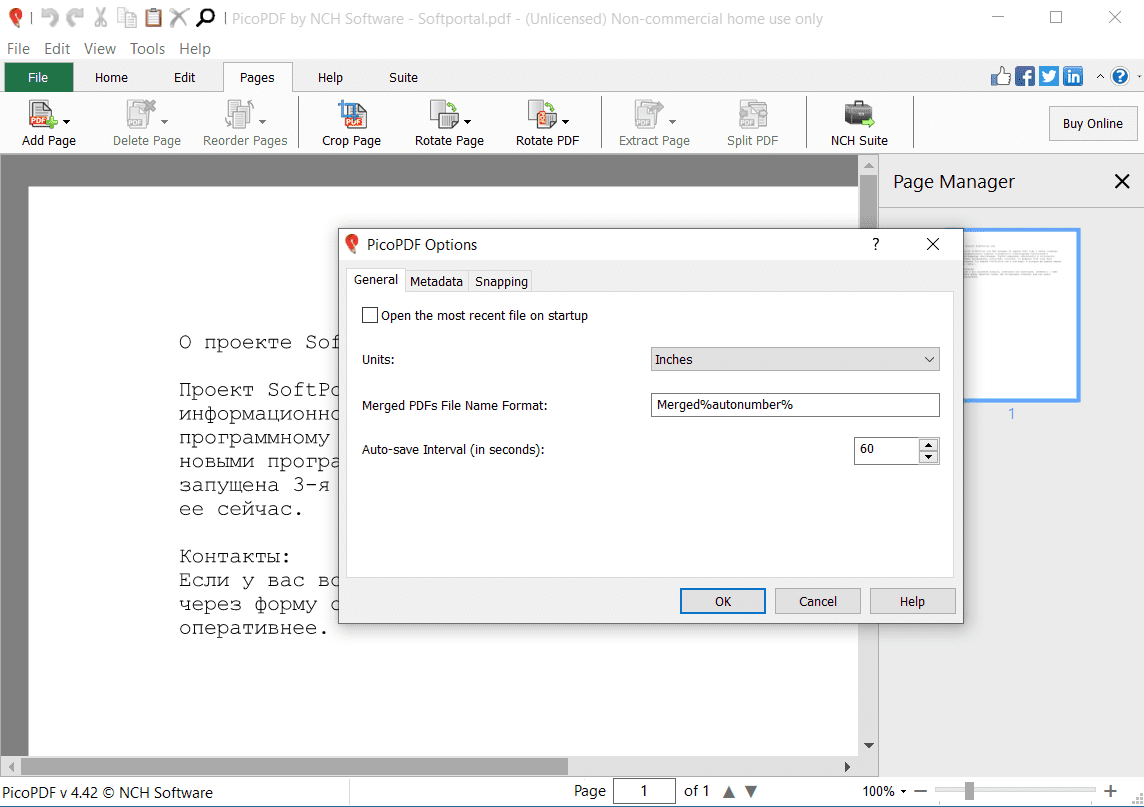Switch to the Suite ribbon tab

tap(403, 77)
